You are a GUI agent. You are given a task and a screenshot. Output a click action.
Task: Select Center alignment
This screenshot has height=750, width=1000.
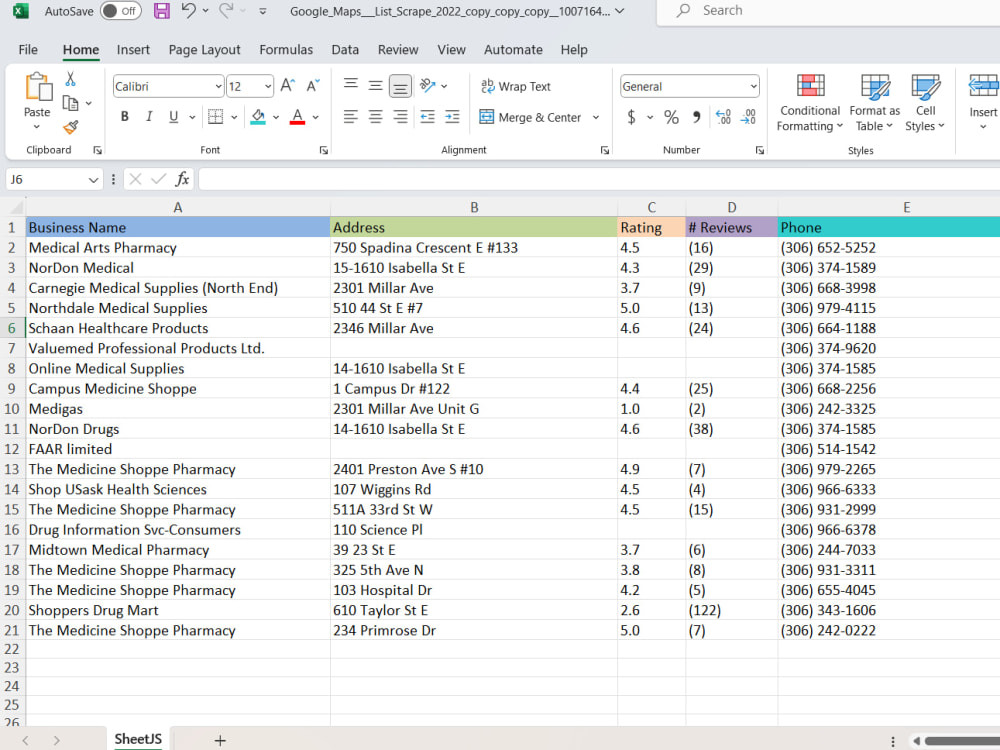point(374,117)
